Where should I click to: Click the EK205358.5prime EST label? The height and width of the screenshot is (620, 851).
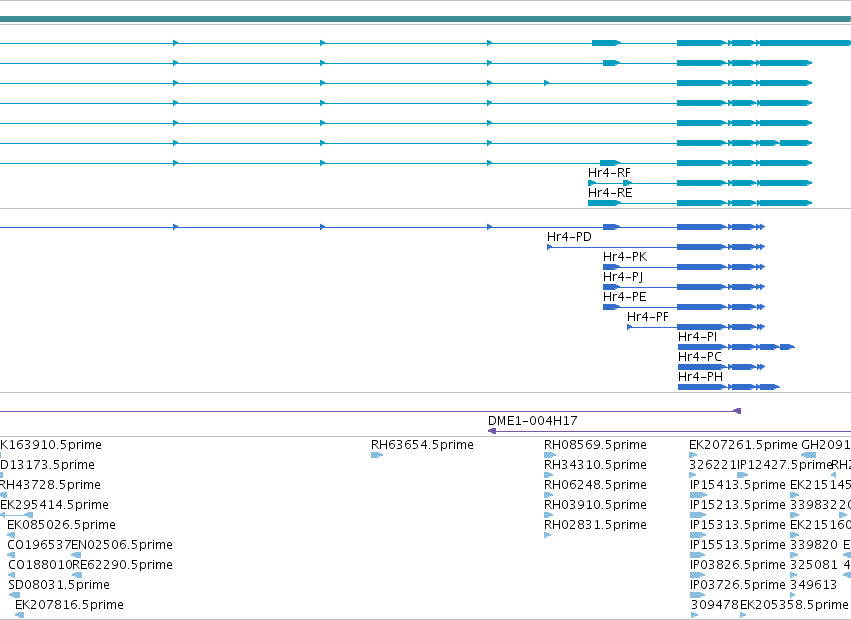(x=794, y=605)
